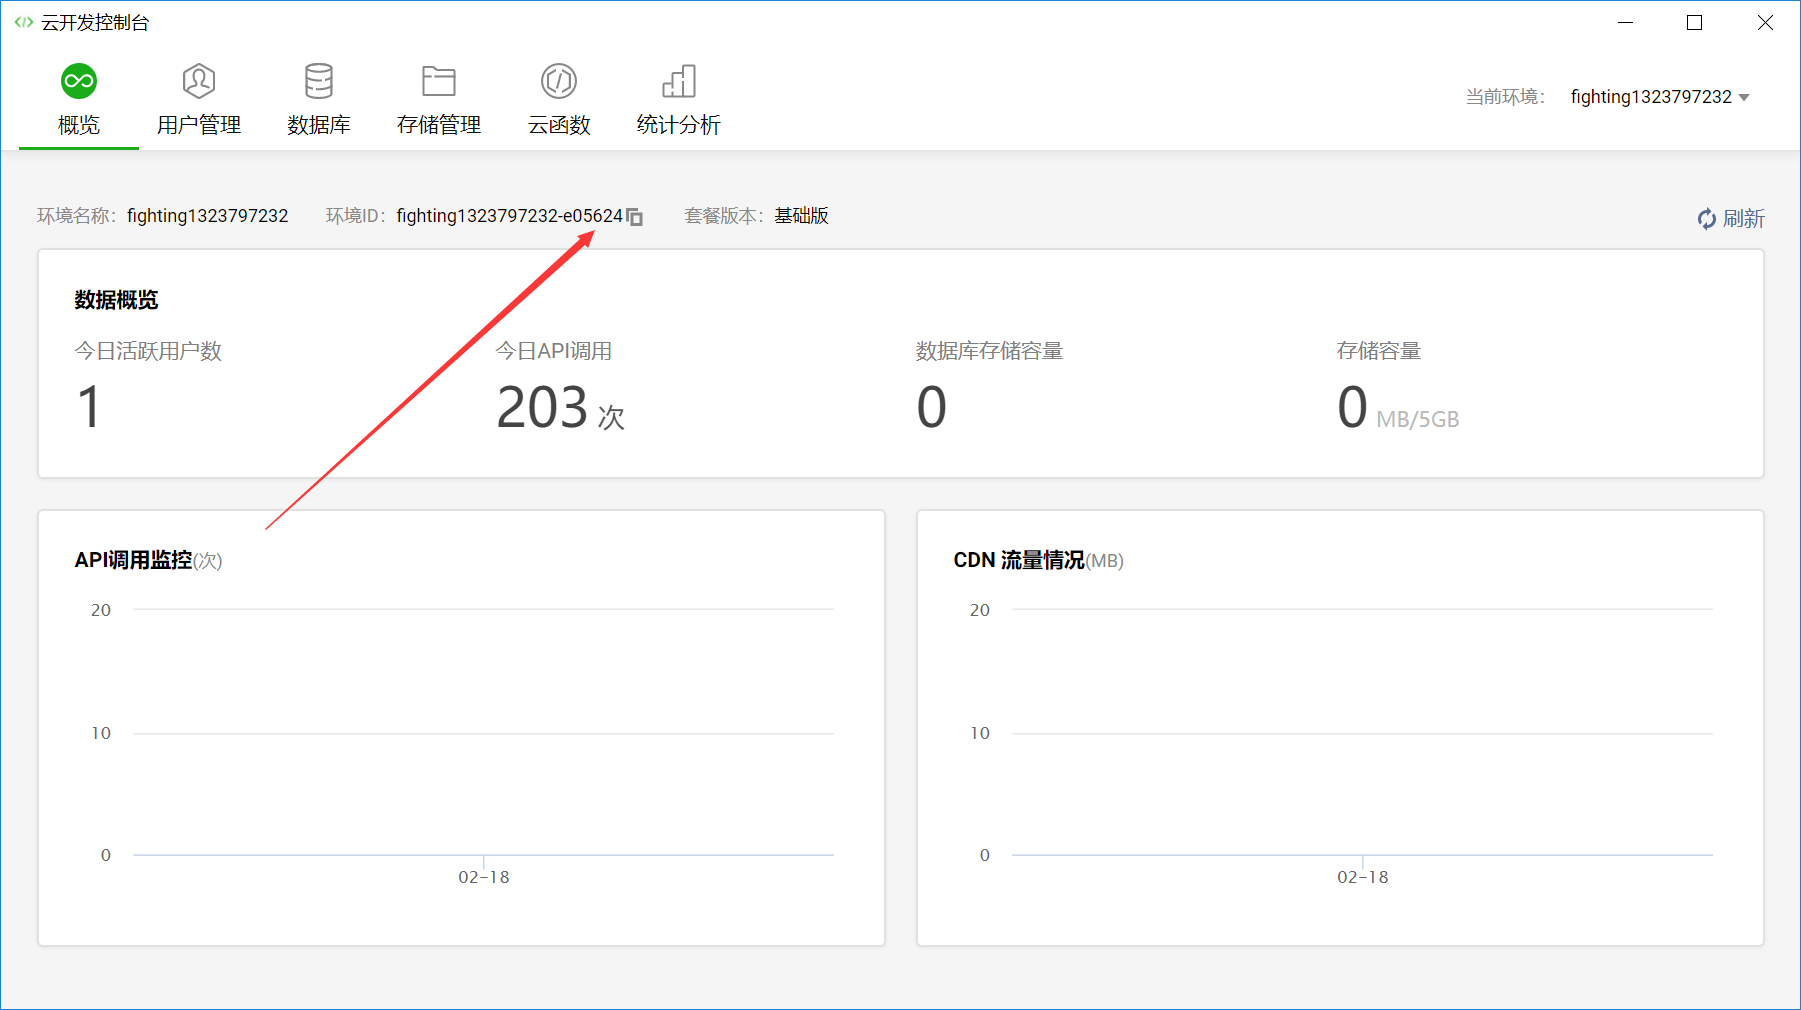The width and height of the screenshot is (1801, 1010).
Task: Open the 统计分析 statistics chart icon
Action: tap(679, 81)
